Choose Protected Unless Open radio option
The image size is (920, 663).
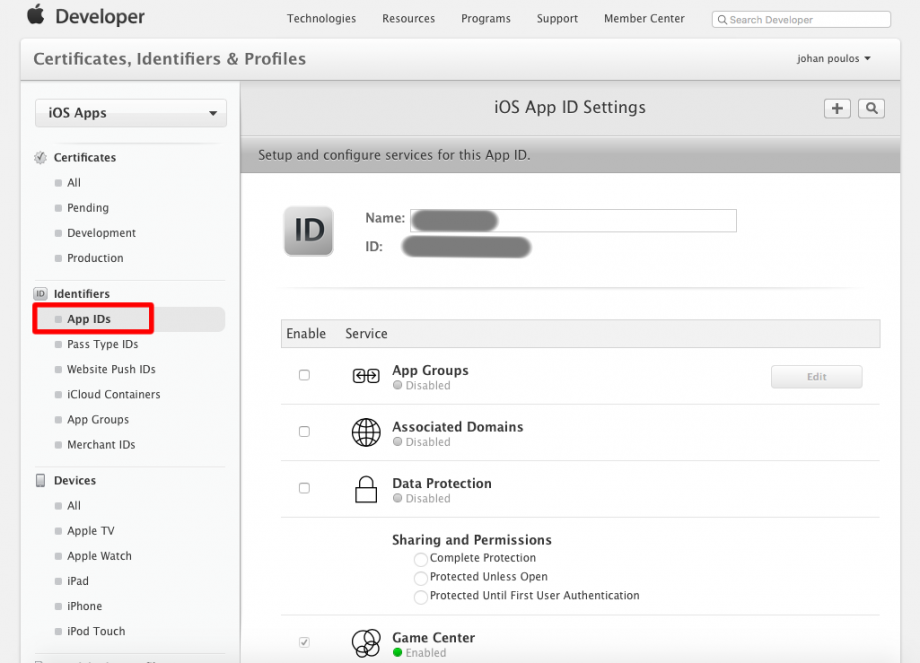click(x=421, y=578)
